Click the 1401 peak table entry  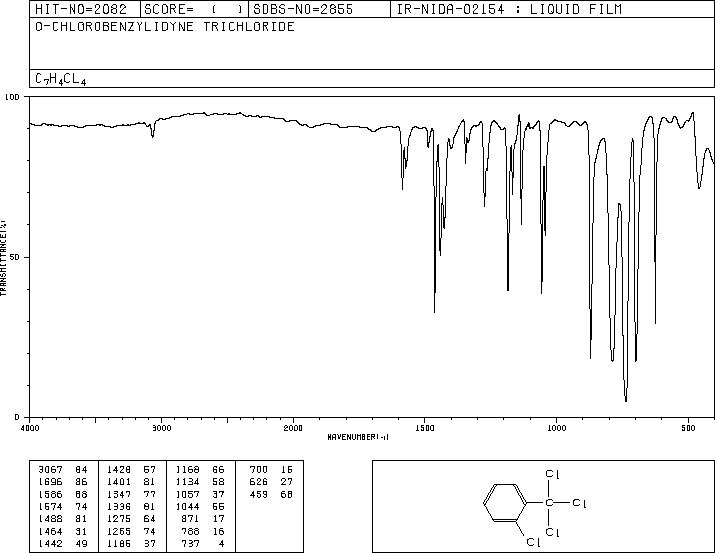(131, 482)
